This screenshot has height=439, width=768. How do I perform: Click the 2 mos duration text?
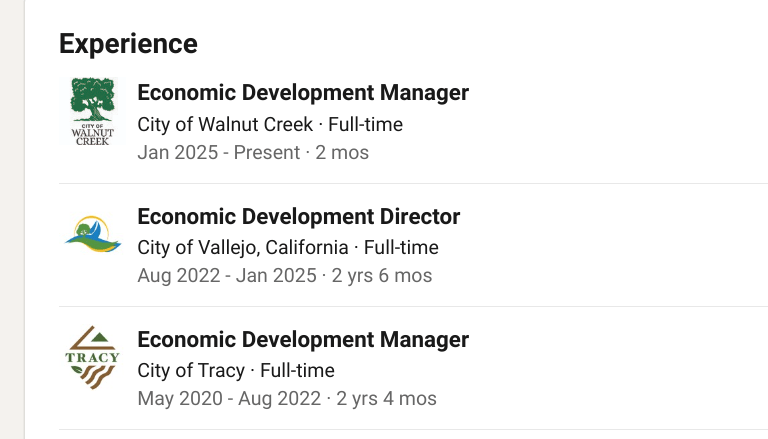tap(343, 153)
